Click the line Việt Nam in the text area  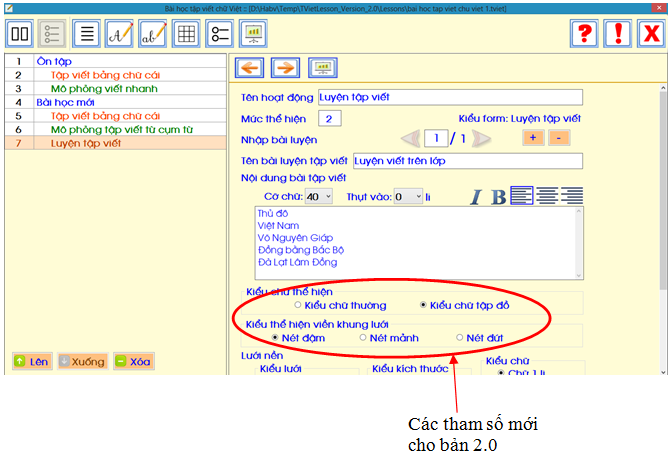tap(278, 226)
